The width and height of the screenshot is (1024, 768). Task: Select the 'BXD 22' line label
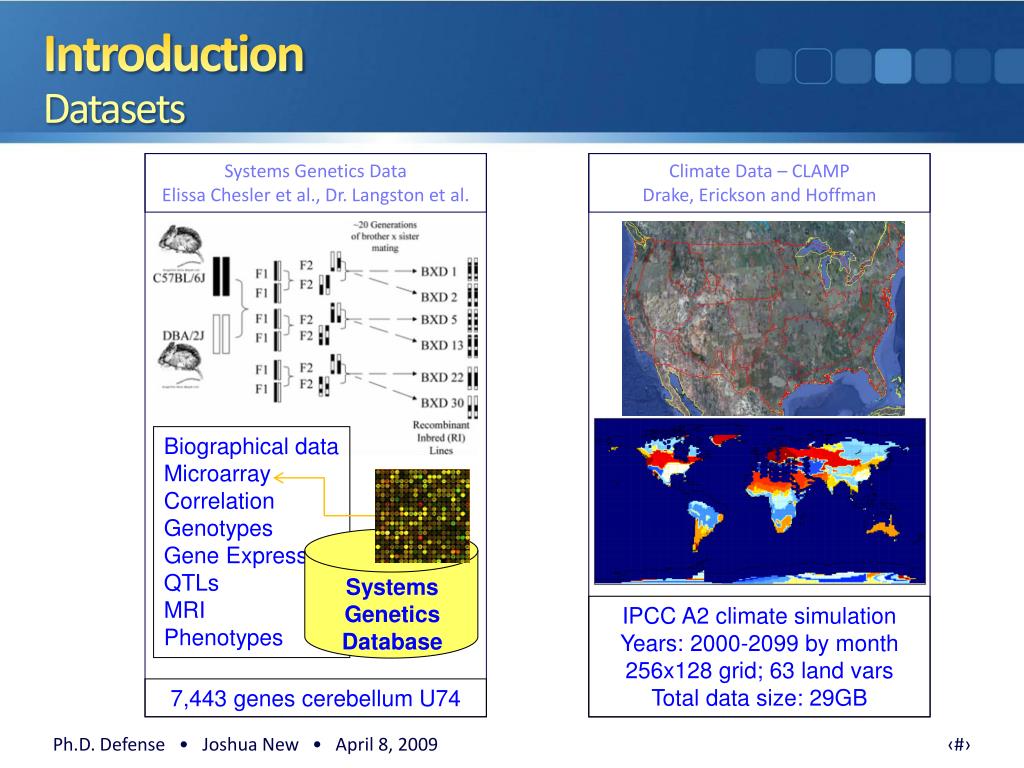tap(441, 377)
